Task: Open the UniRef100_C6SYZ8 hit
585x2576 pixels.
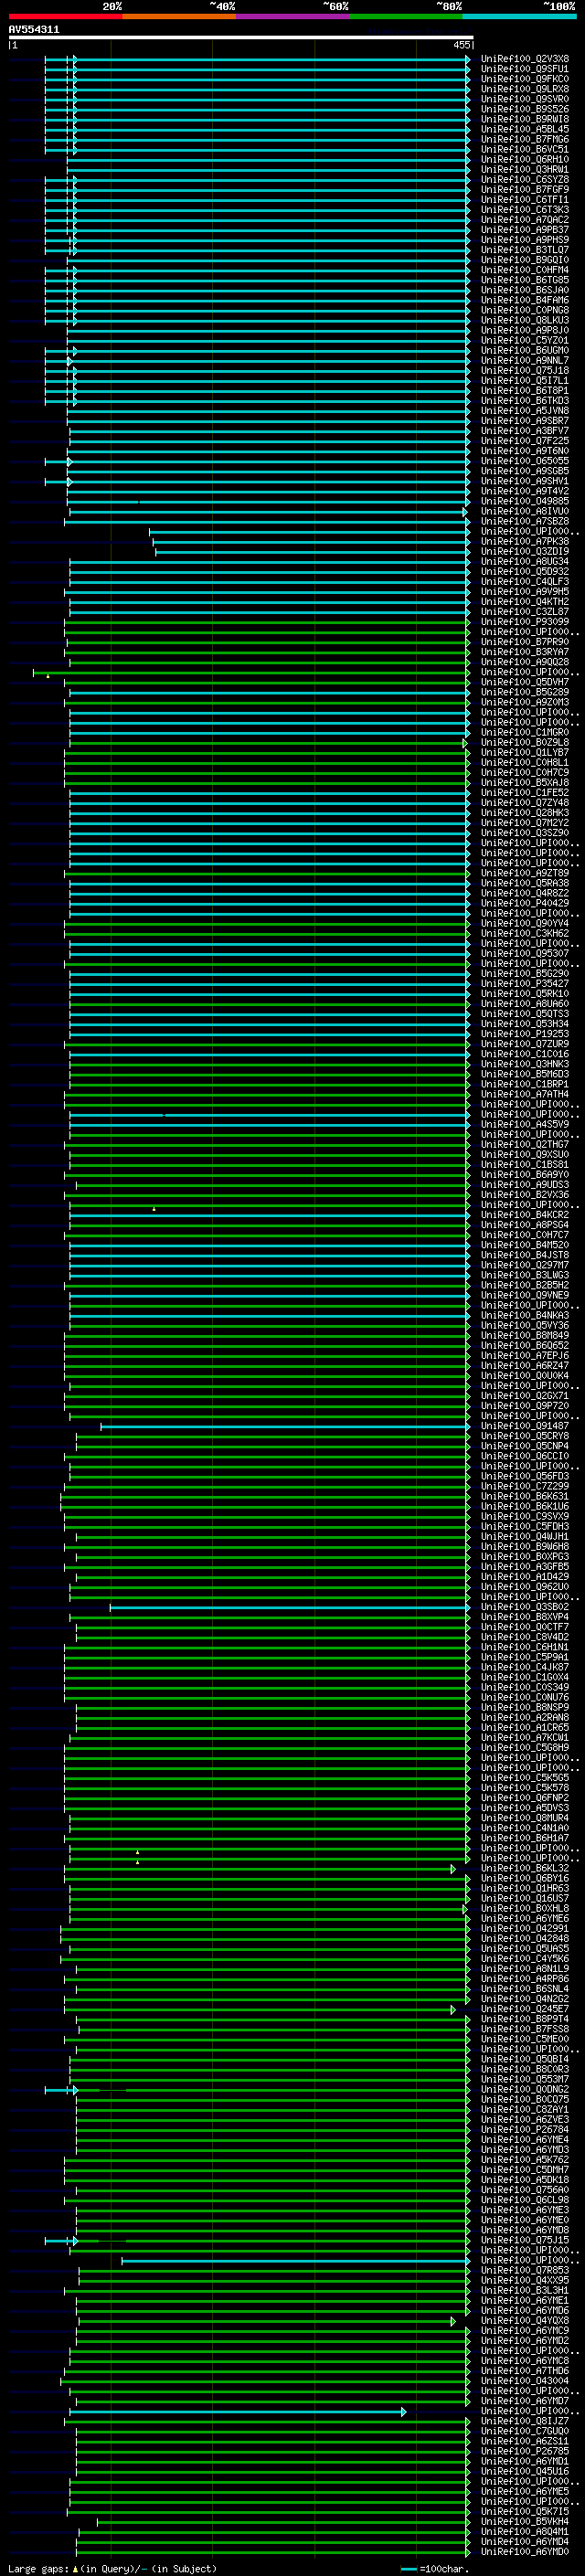Action: pyautogui.click(x=525, y=180)
